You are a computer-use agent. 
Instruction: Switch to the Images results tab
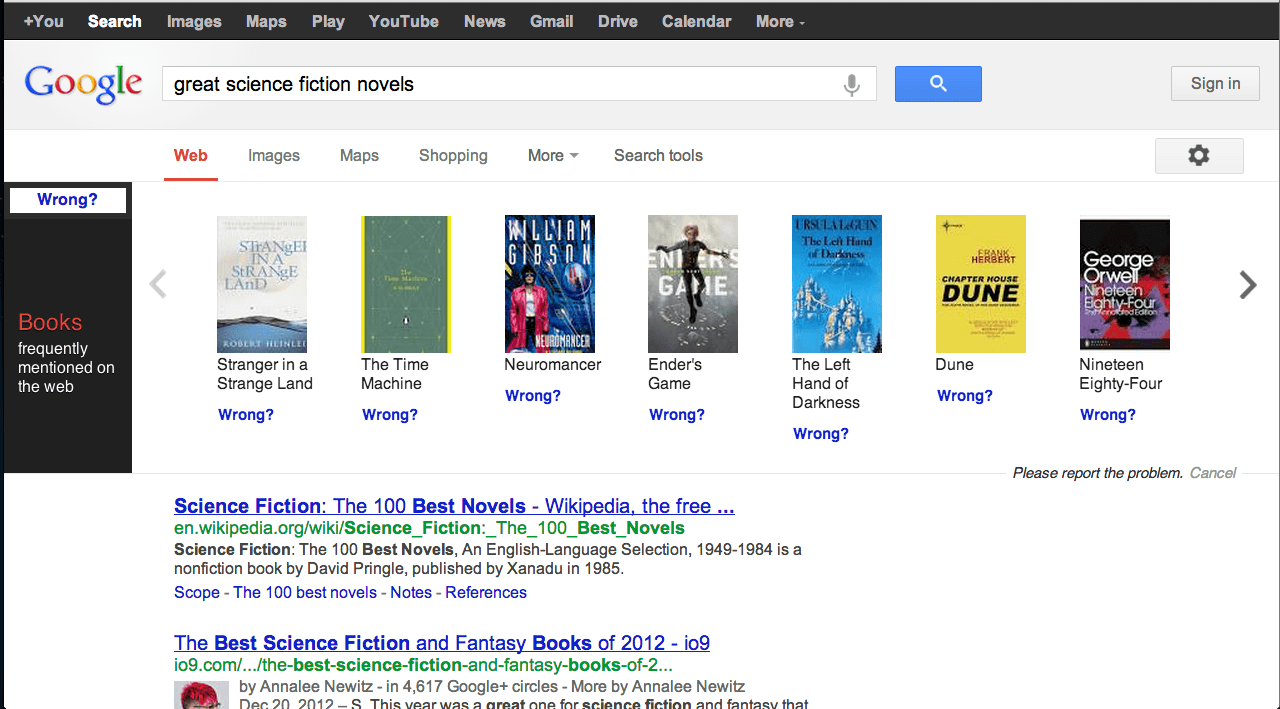coord(274,155)
